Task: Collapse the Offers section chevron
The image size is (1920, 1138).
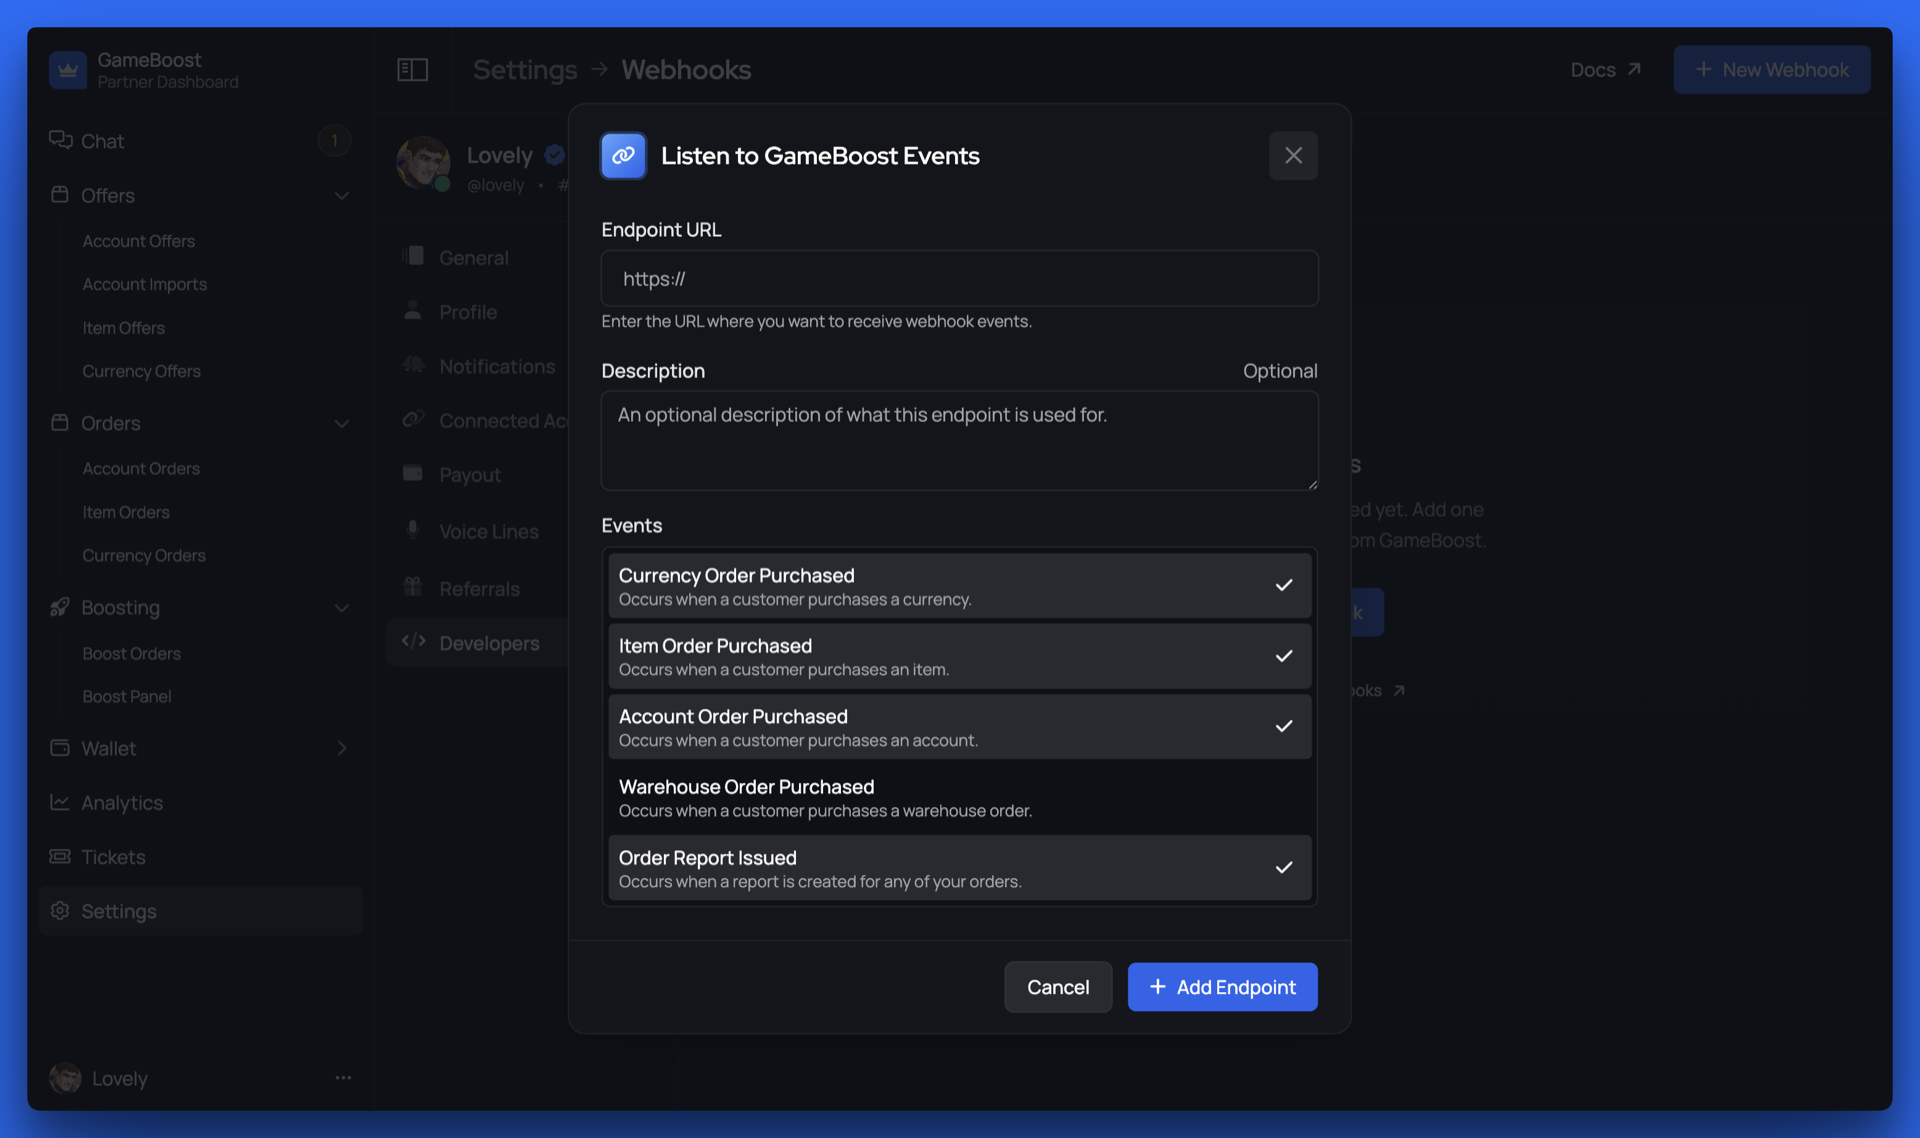Action: click(341, 196)
